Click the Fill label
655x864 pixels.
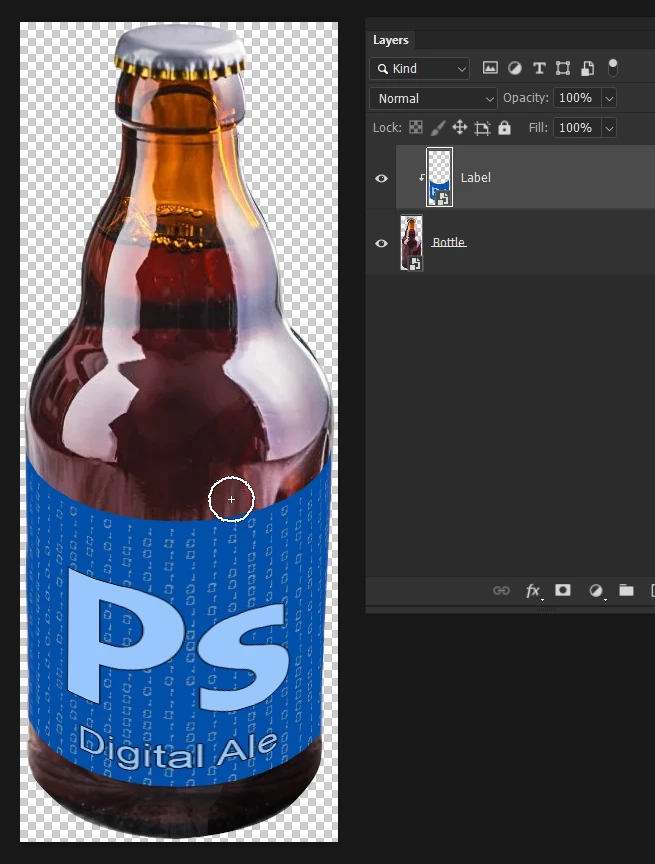tap(538, 128)
